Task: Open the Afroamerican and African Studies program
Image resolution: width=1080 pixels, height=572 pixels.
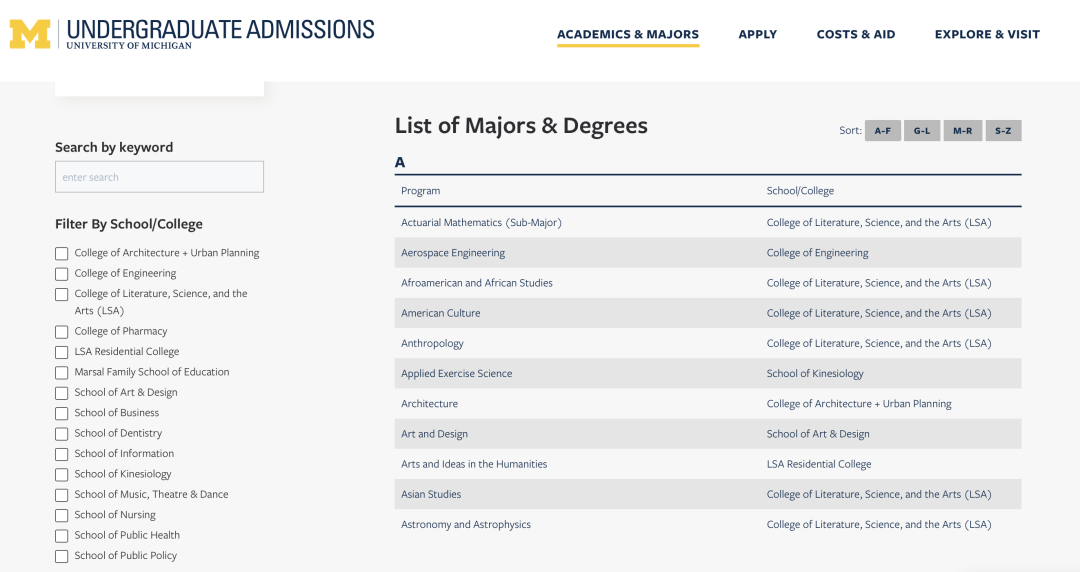Action: [477, 283]
